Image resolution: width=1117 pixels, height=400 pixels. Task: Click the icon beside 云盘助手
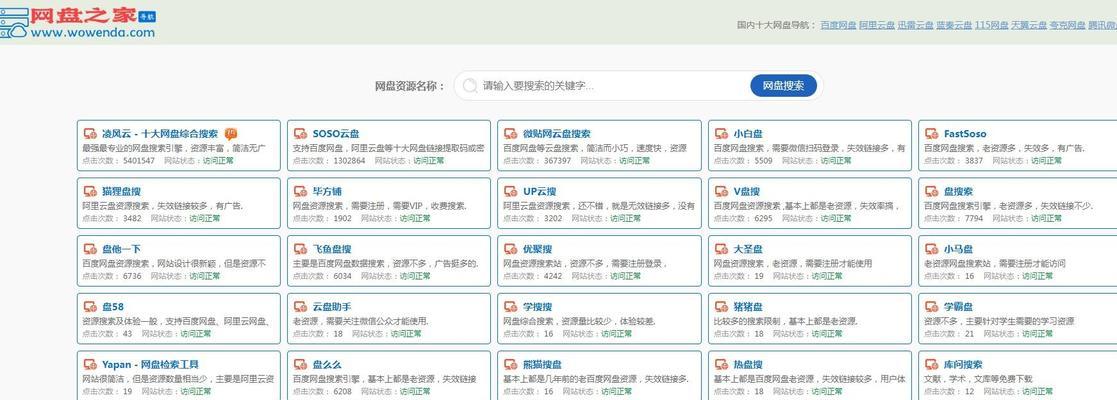click(x=300, y=307)
